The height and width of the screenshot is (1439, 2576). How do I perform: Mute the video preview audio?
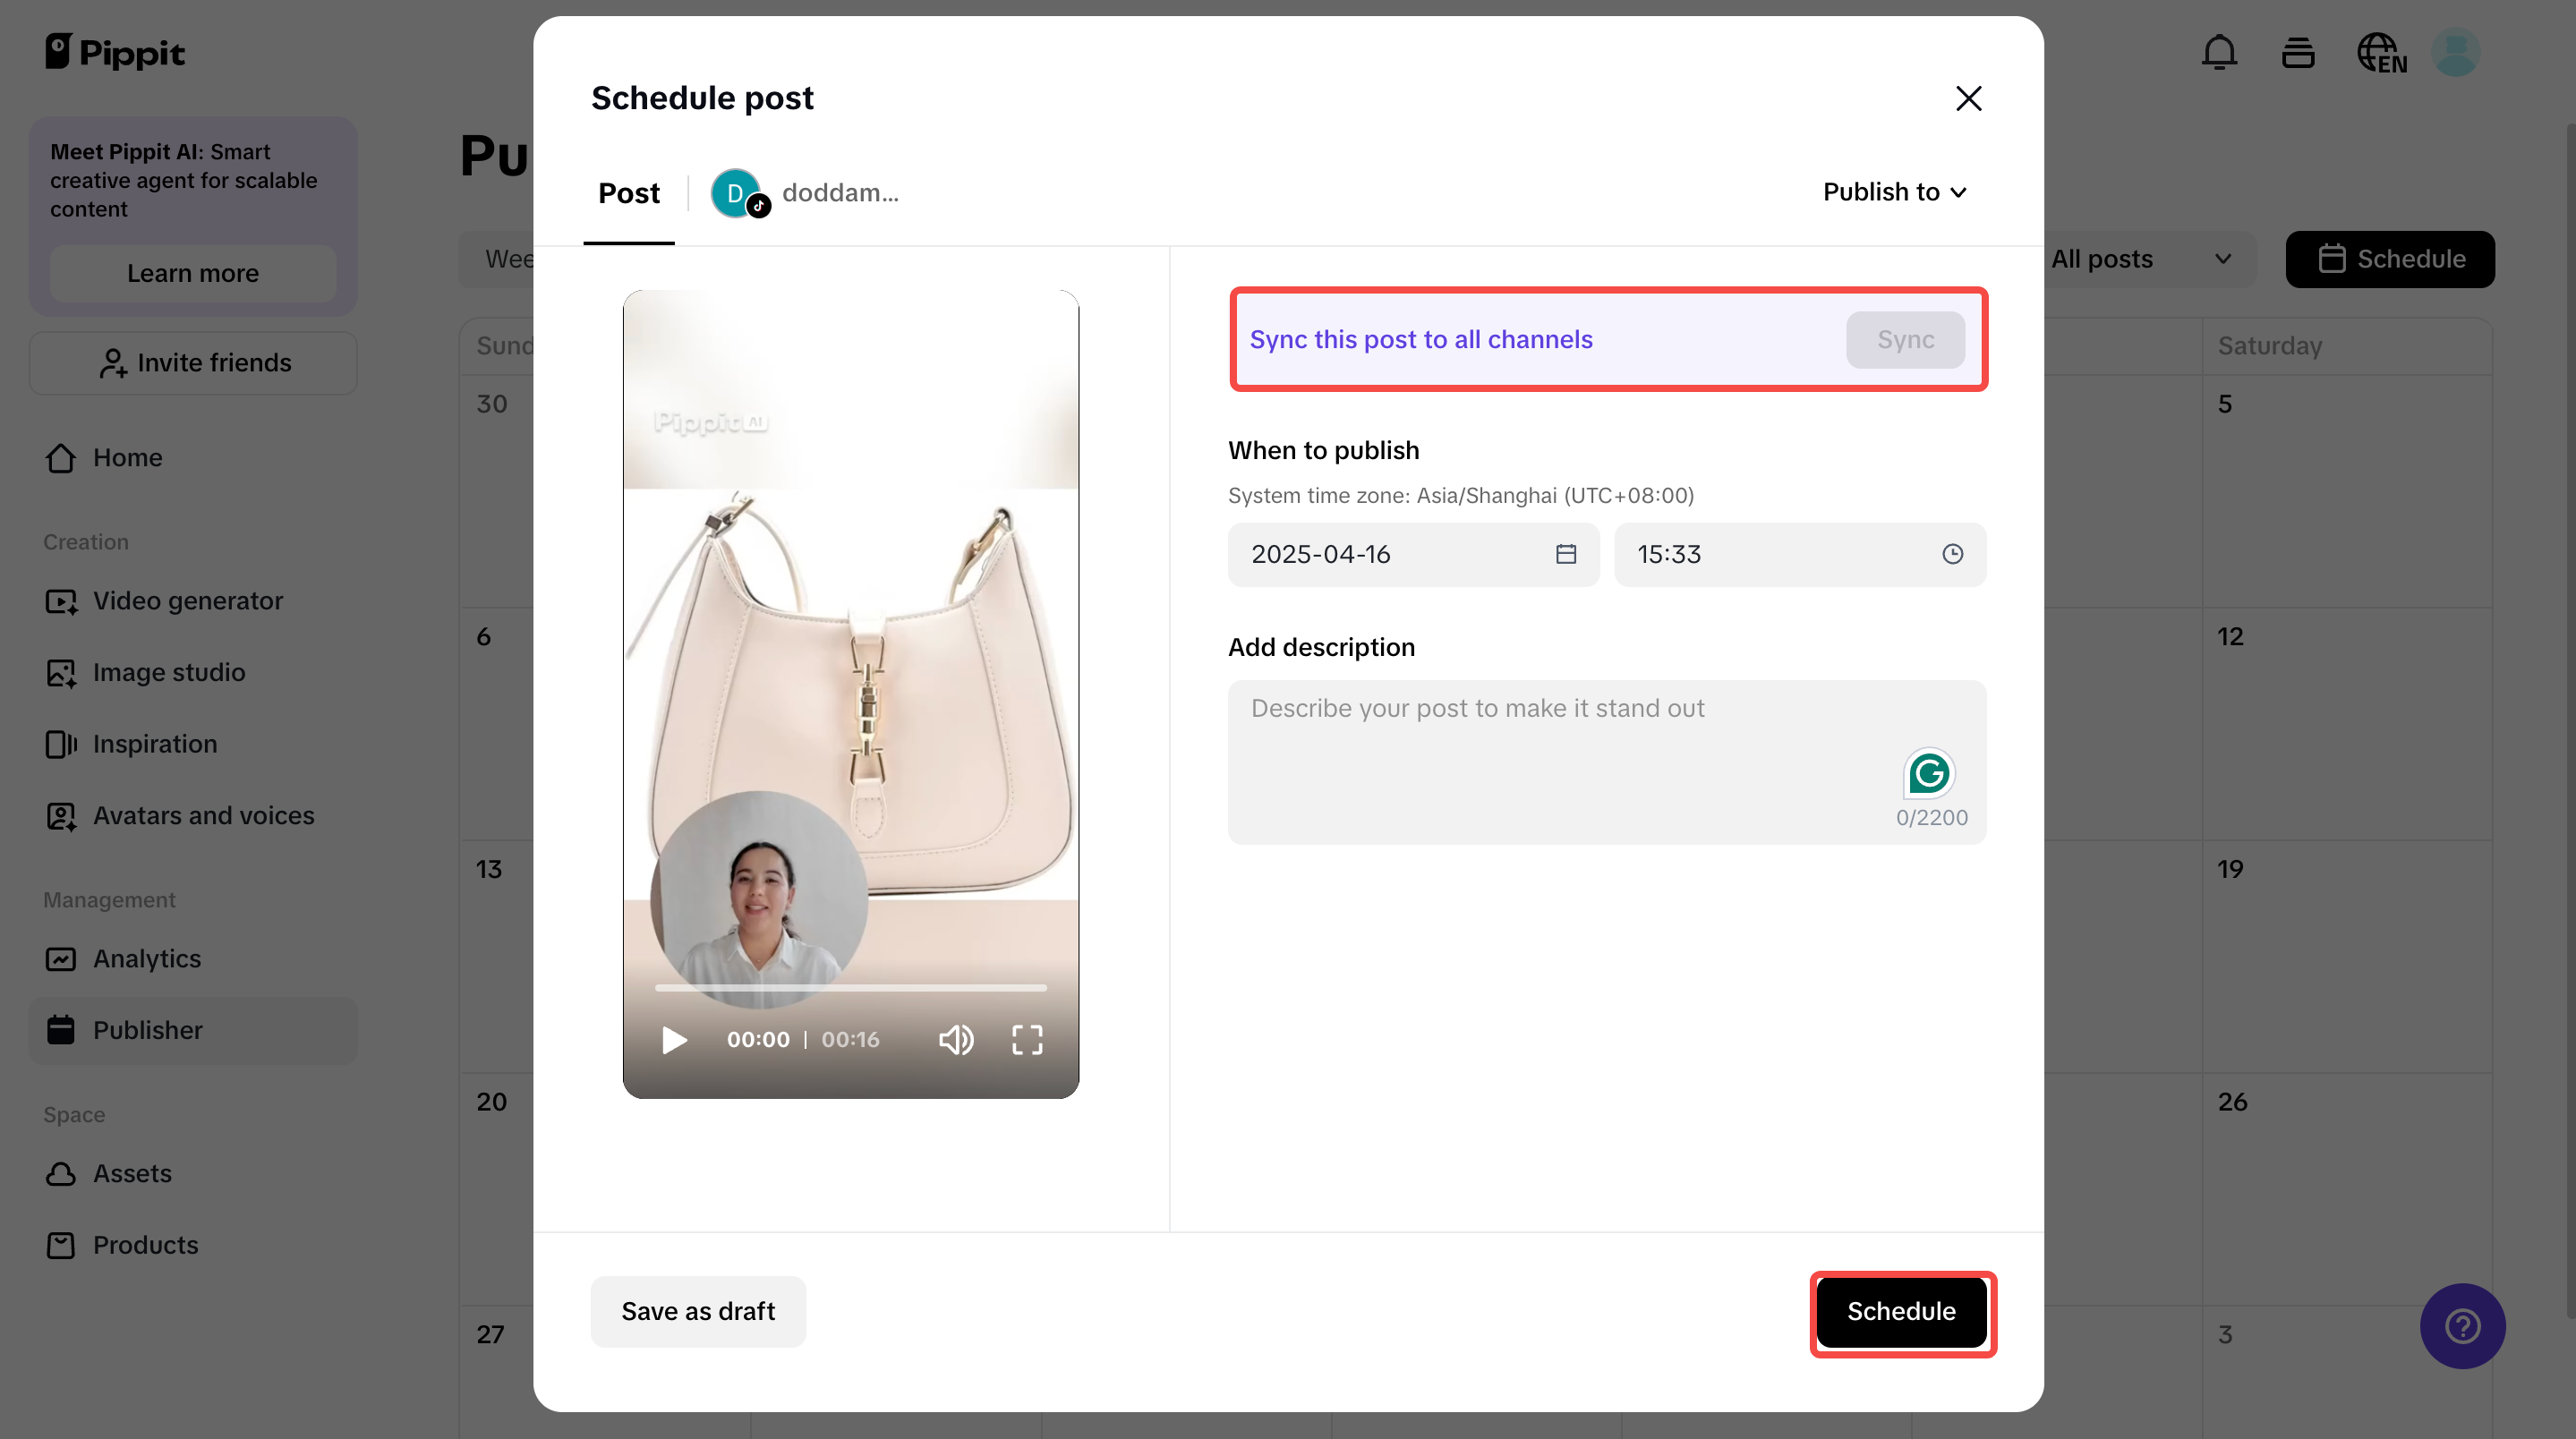[957, 1040]
